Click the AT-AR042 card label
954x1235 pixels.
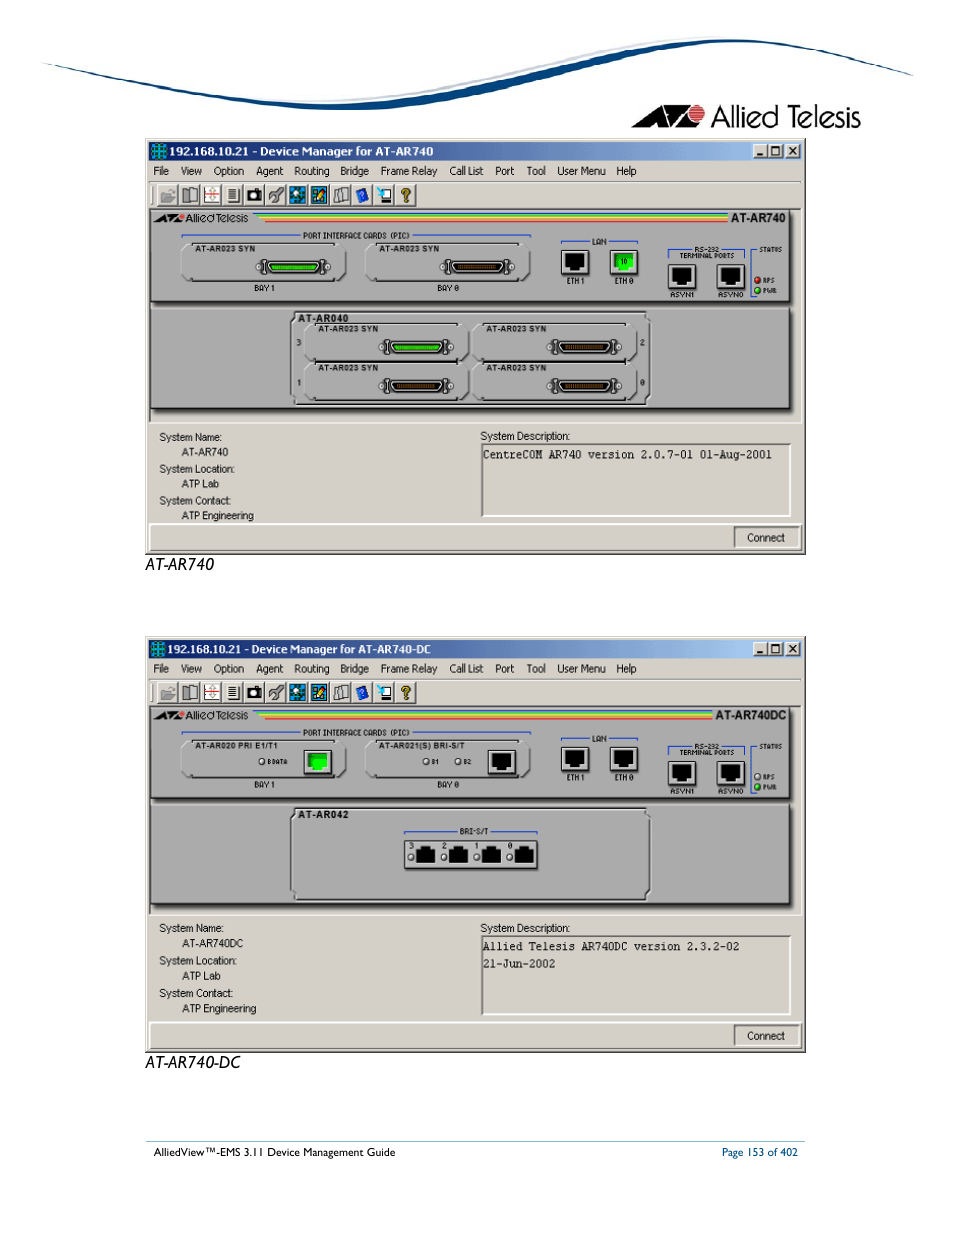pyautogui.click(x=323, y=815)
